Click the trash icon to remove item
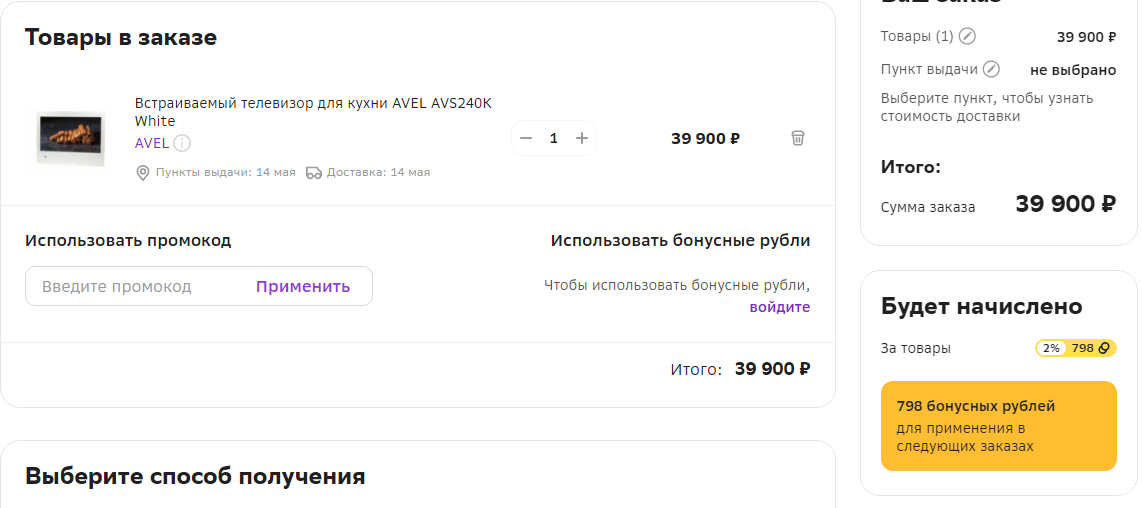 coord(798,138)
